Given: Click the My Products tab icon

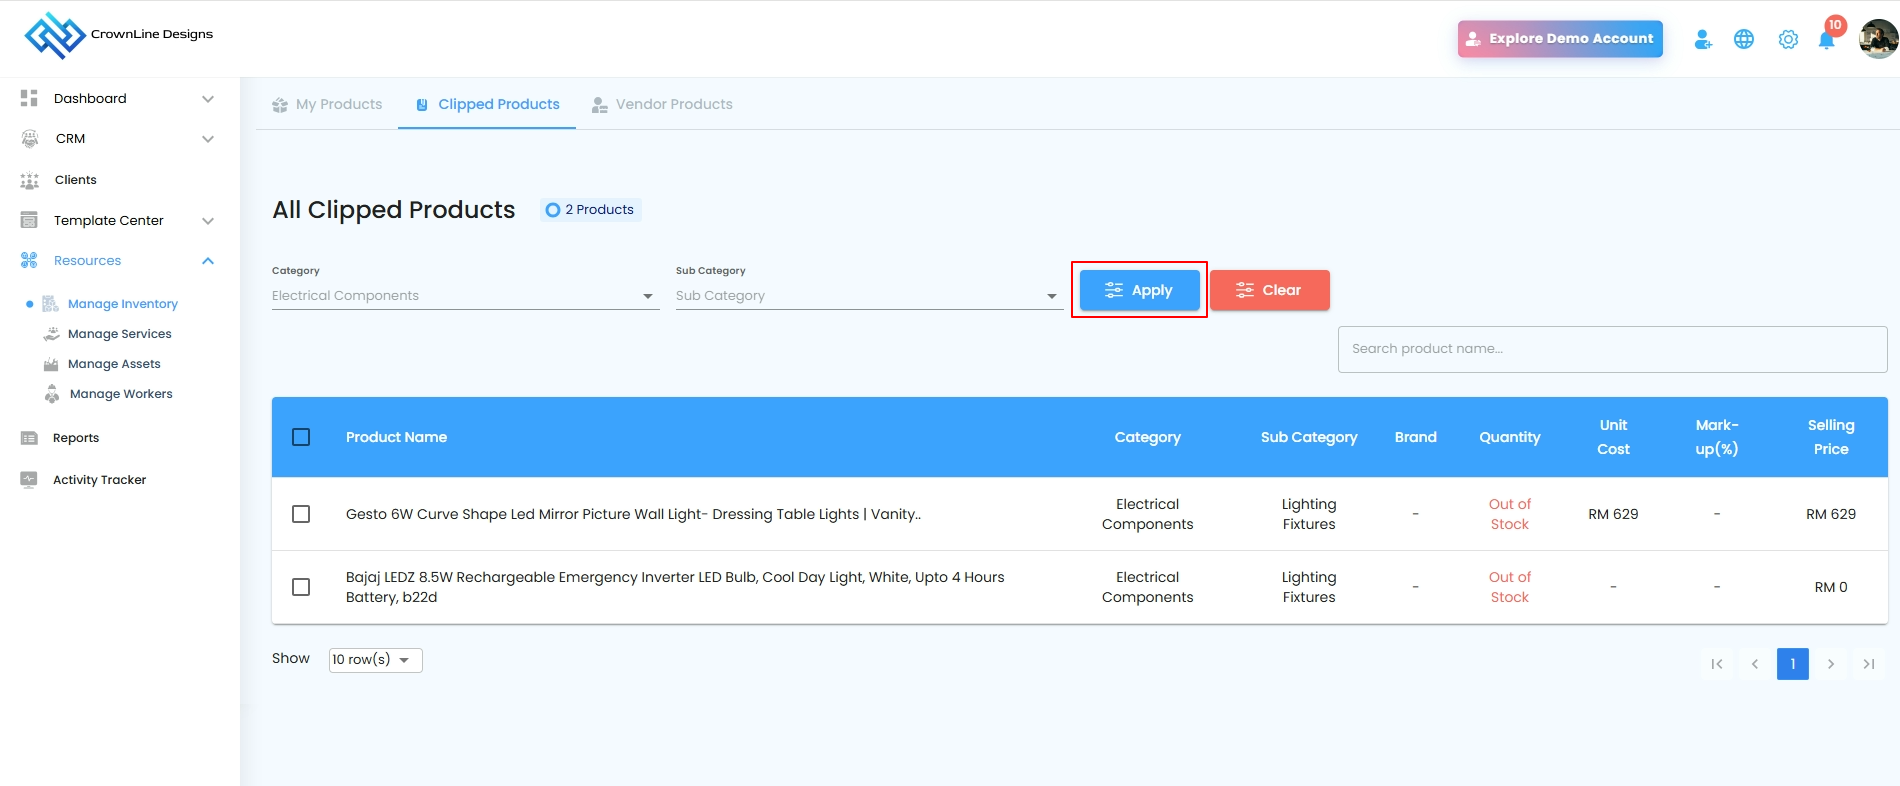Looking at the screenshot, I should (x=280, y=105).
